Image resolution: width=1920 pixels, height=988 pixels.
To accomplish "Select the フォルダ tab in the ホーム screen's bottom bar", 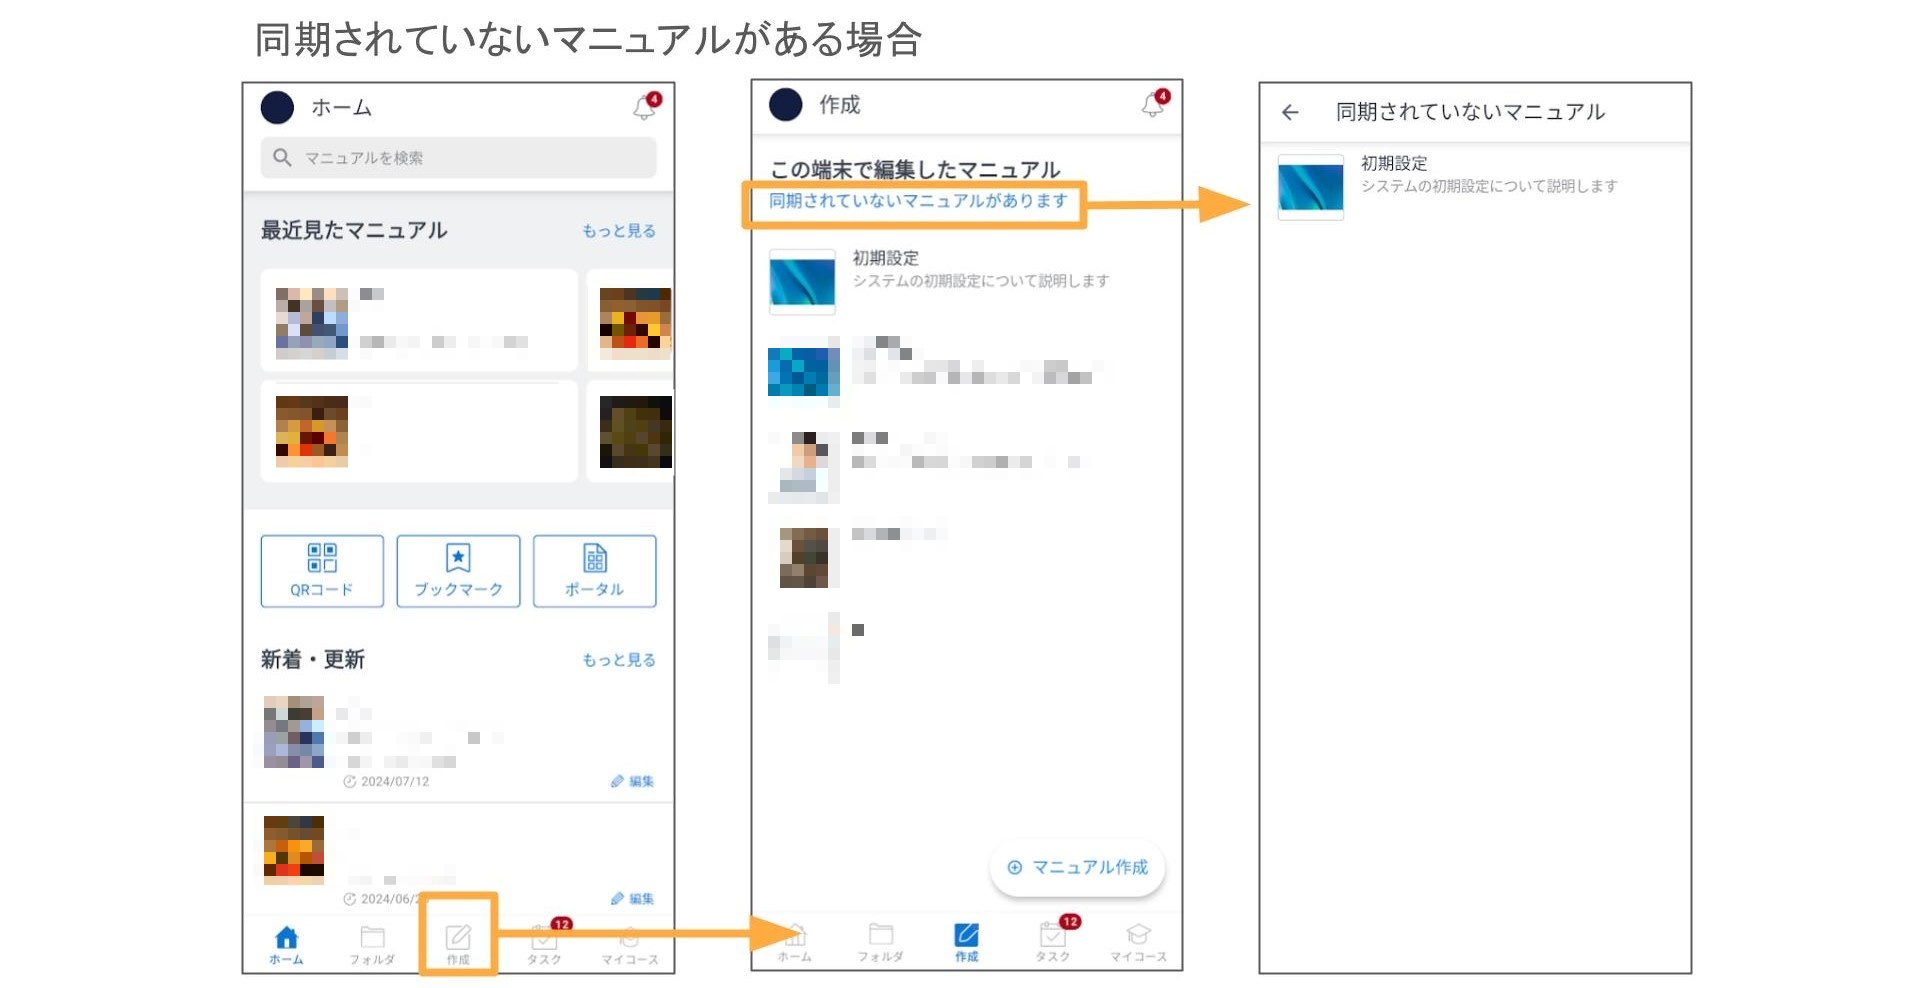I will tap(372, 943).
